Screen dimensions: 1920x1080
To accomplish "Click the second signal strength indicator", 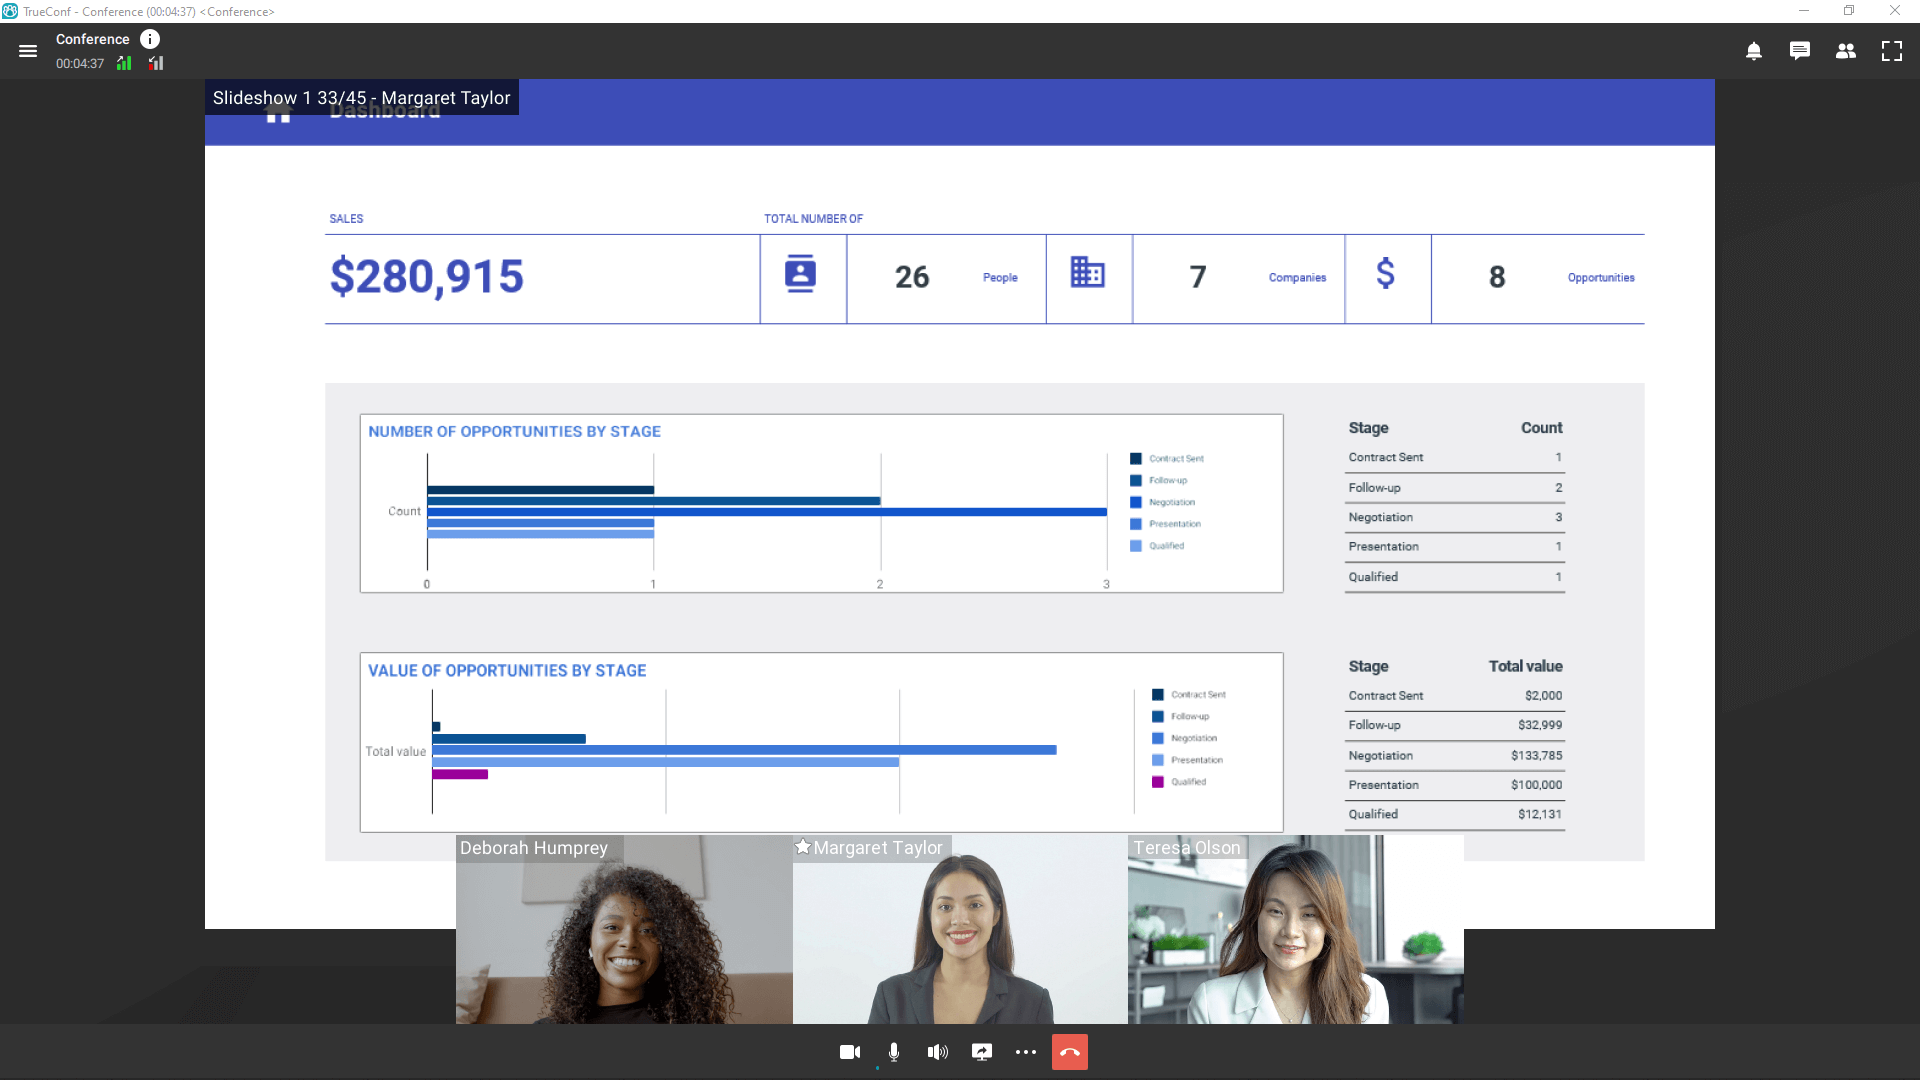I will tap(155, 62).
